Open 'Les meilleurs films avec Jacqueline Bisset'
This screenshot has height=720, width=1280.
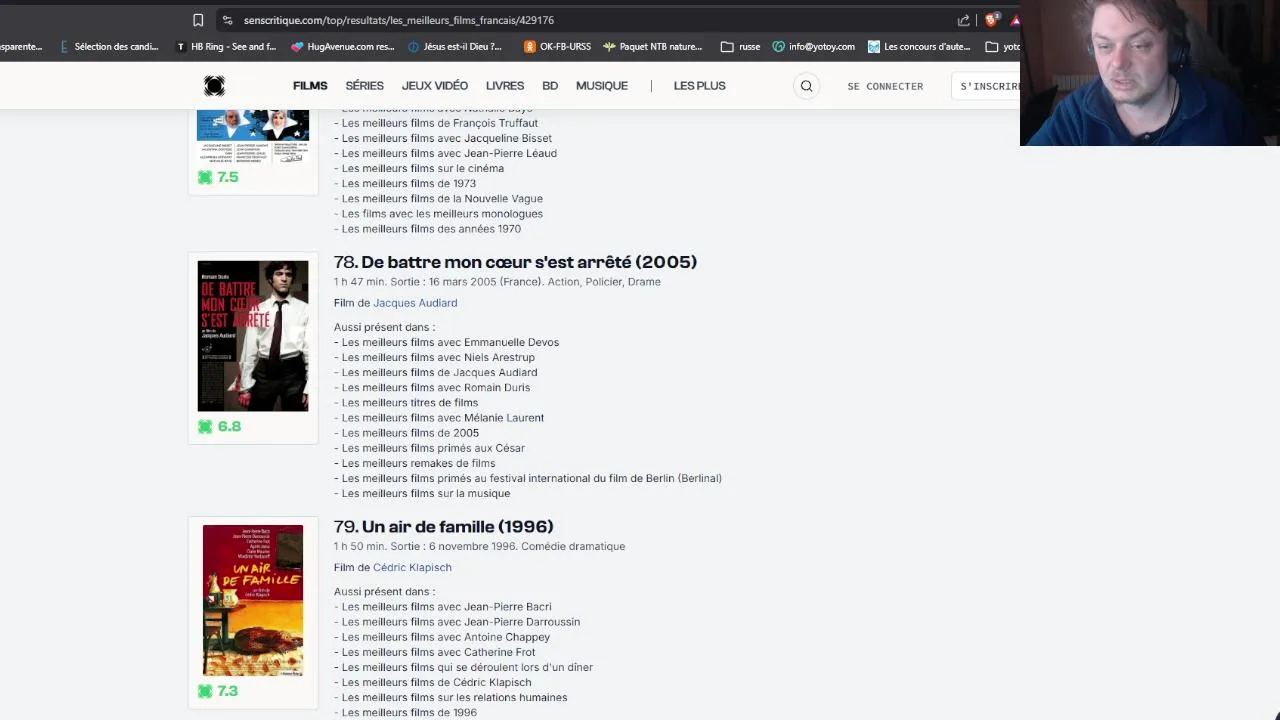(x=447, y=138)
